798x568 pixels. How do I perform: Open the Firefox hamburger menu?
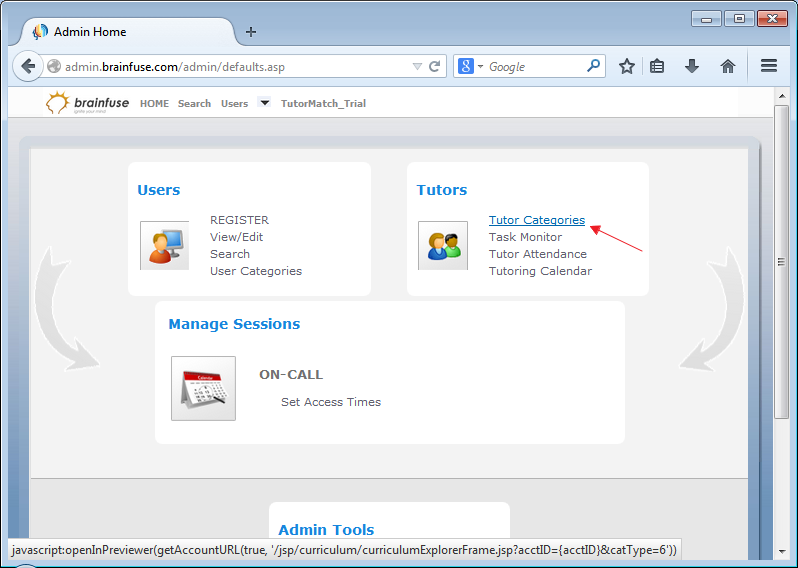[768, 66]
